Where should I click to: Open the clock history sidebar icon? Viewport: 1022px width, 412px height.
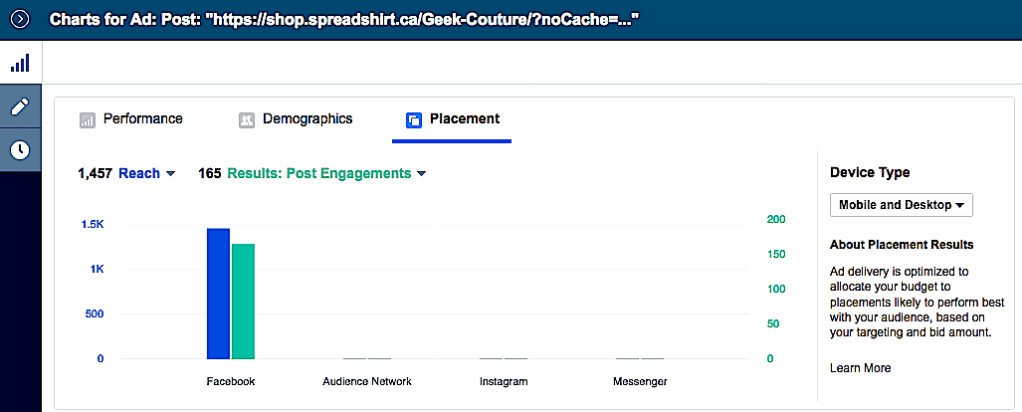coord(20,150)
